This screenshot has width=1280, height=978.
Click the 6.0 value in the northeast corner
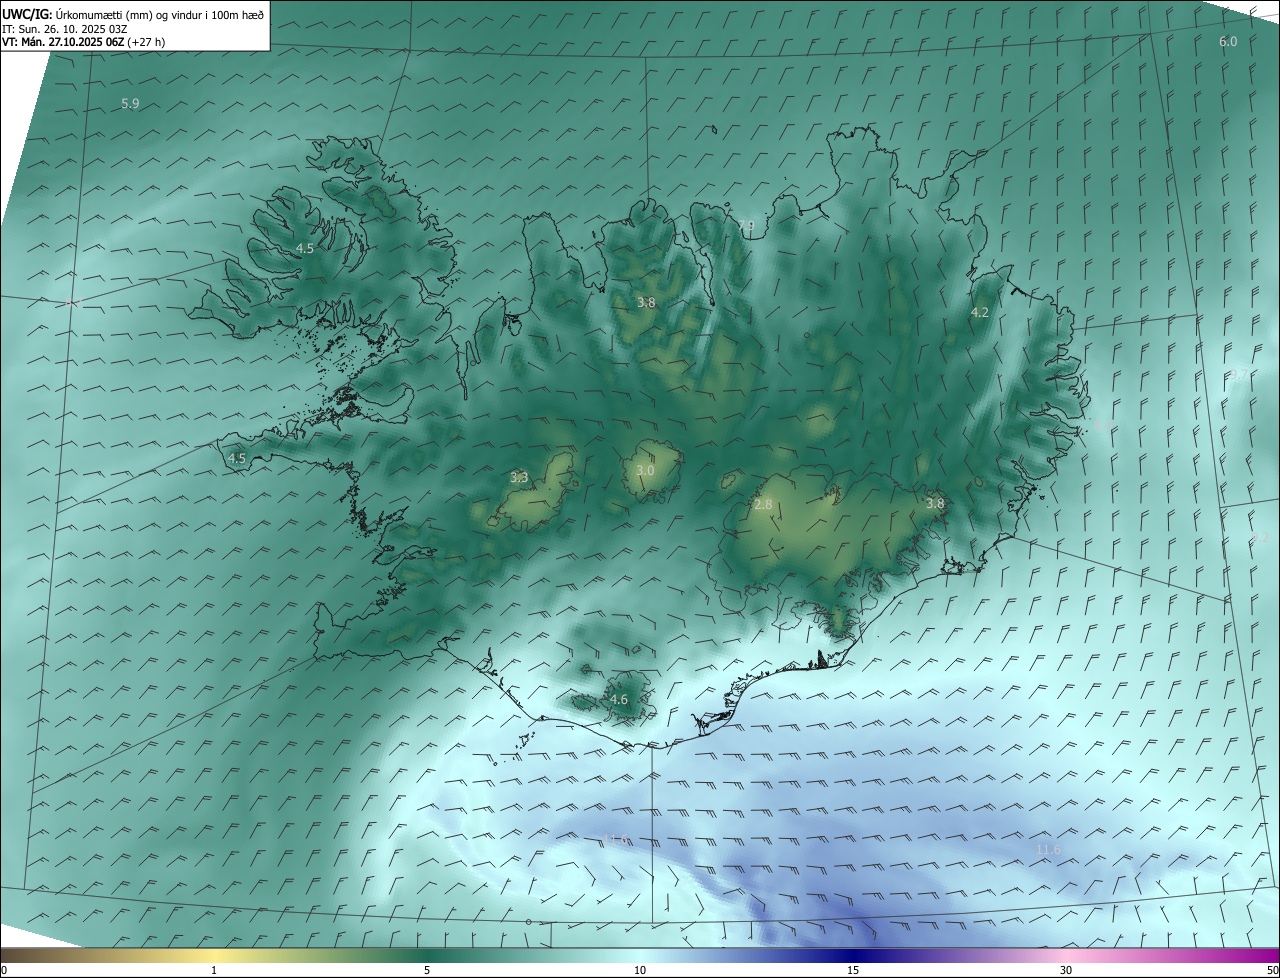pos(1228,41)
